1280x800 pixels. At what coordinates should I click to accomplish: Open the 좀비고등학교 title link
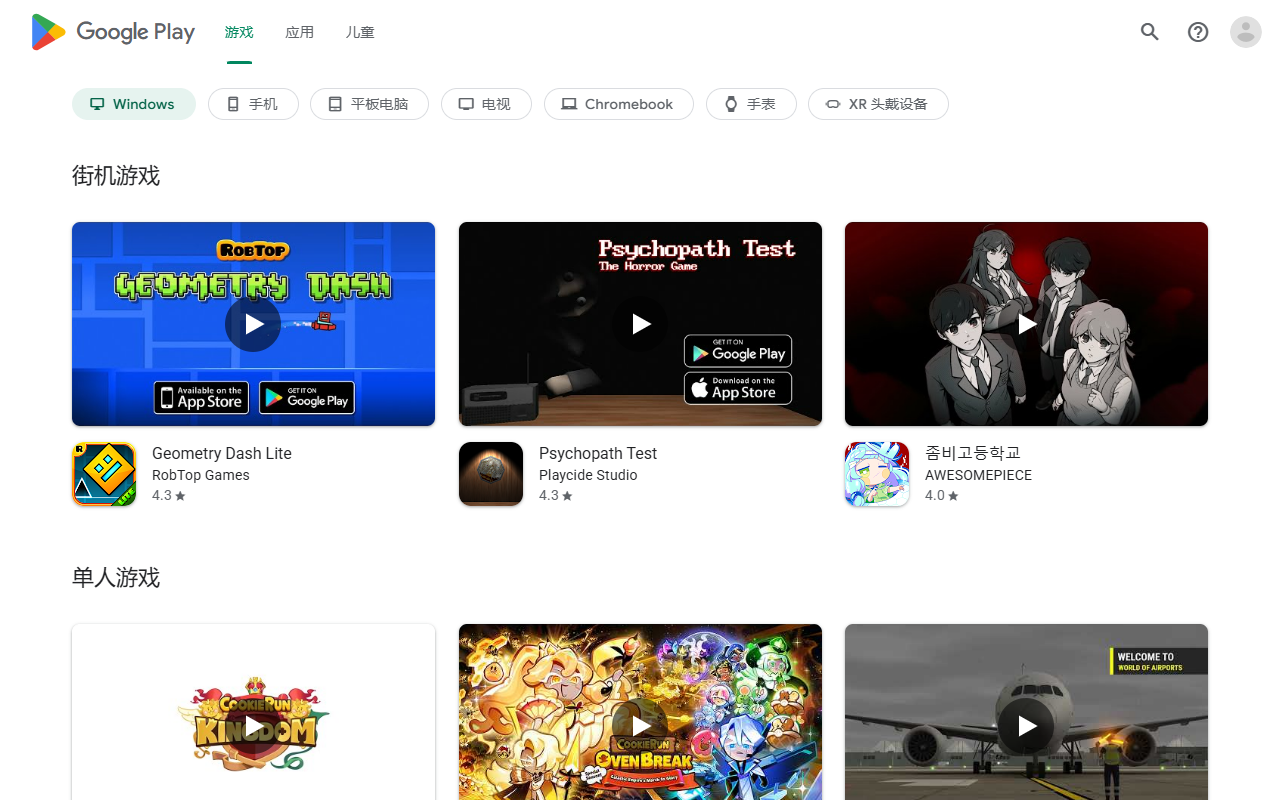(x=973, y=453)
